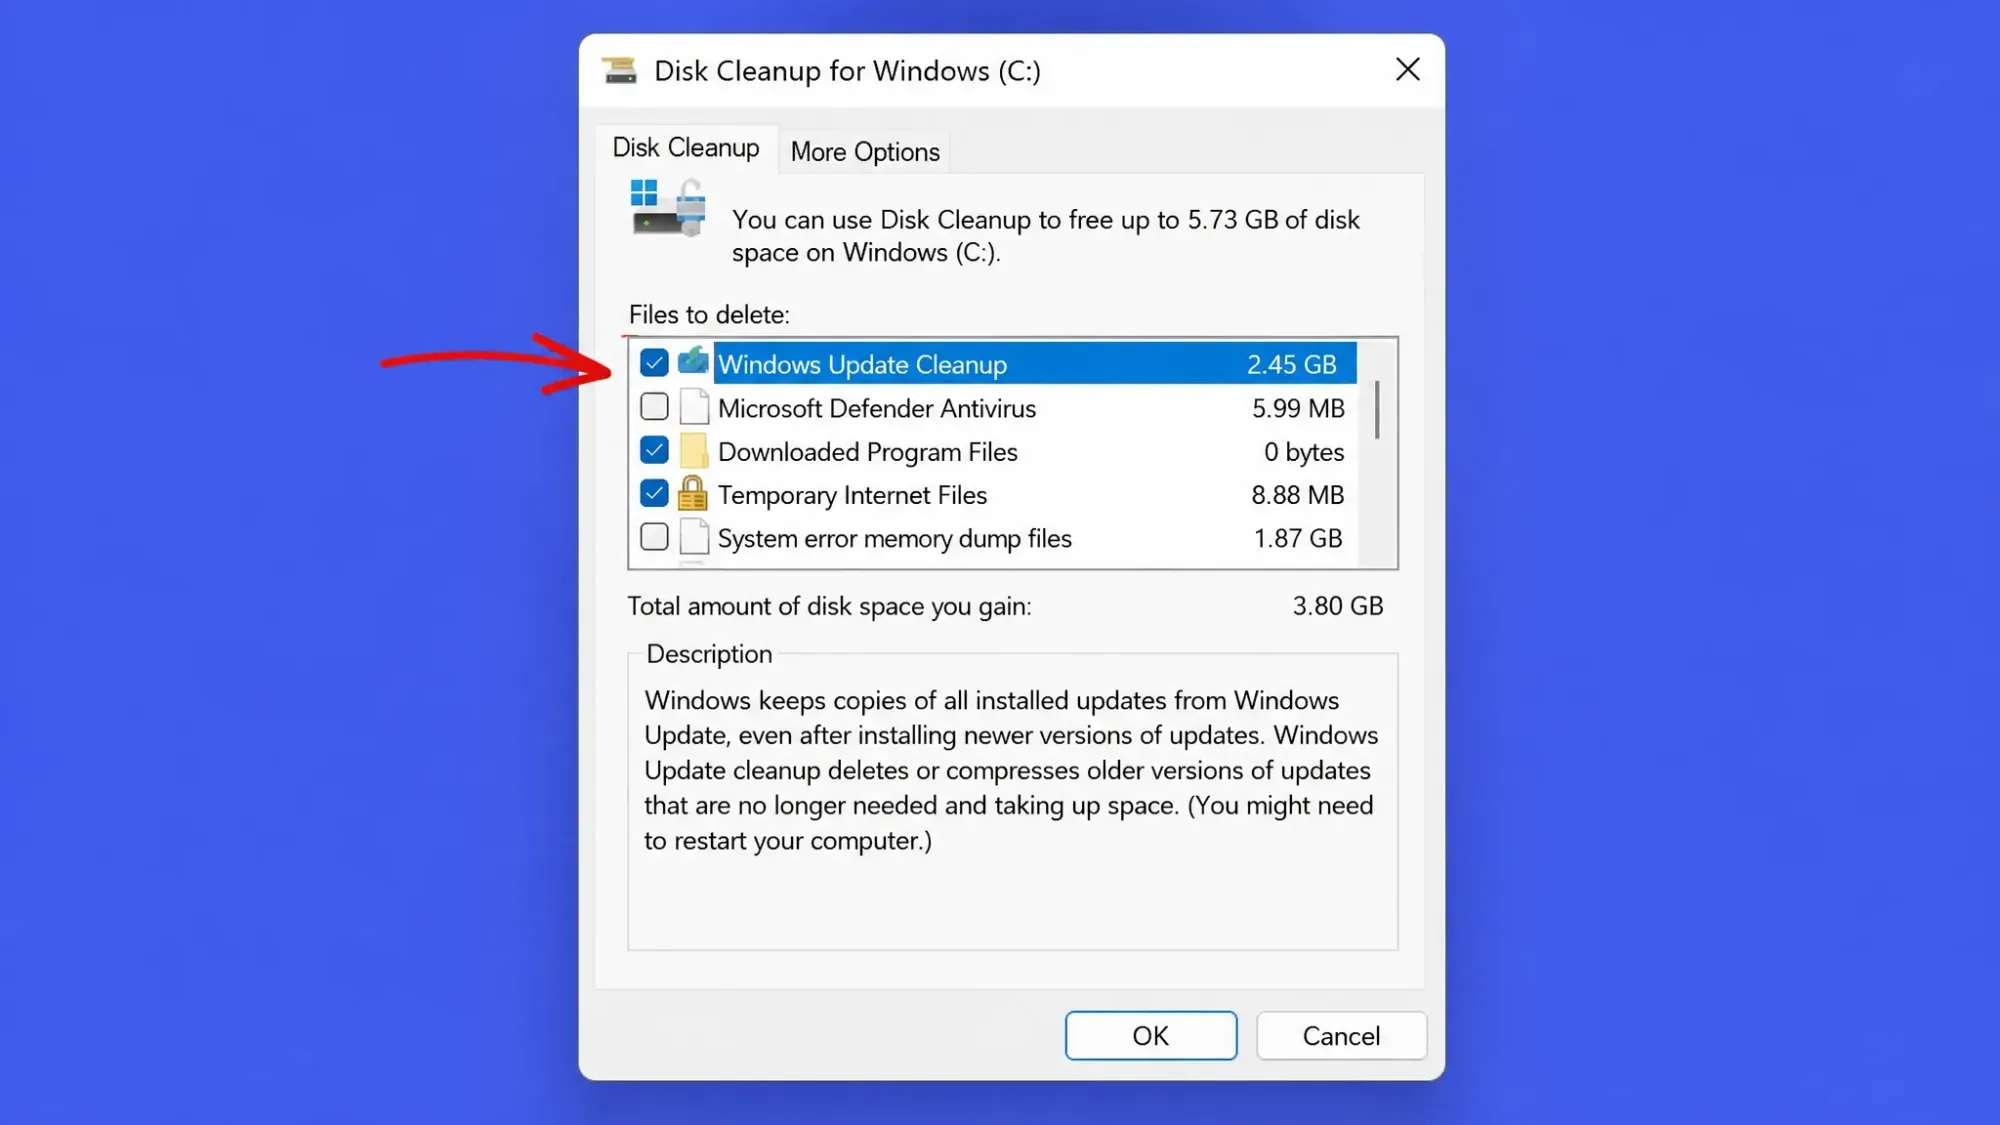
Task: Click the '5.99 MB' size value
Action: [x=1298, y=408]
